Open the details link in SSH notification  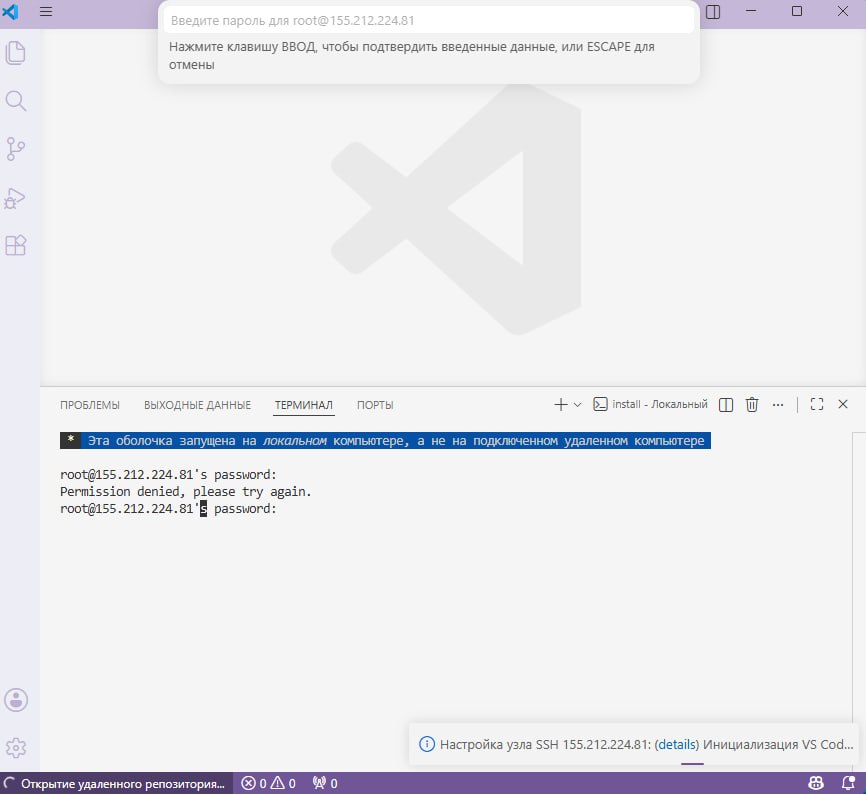[677, 744]
